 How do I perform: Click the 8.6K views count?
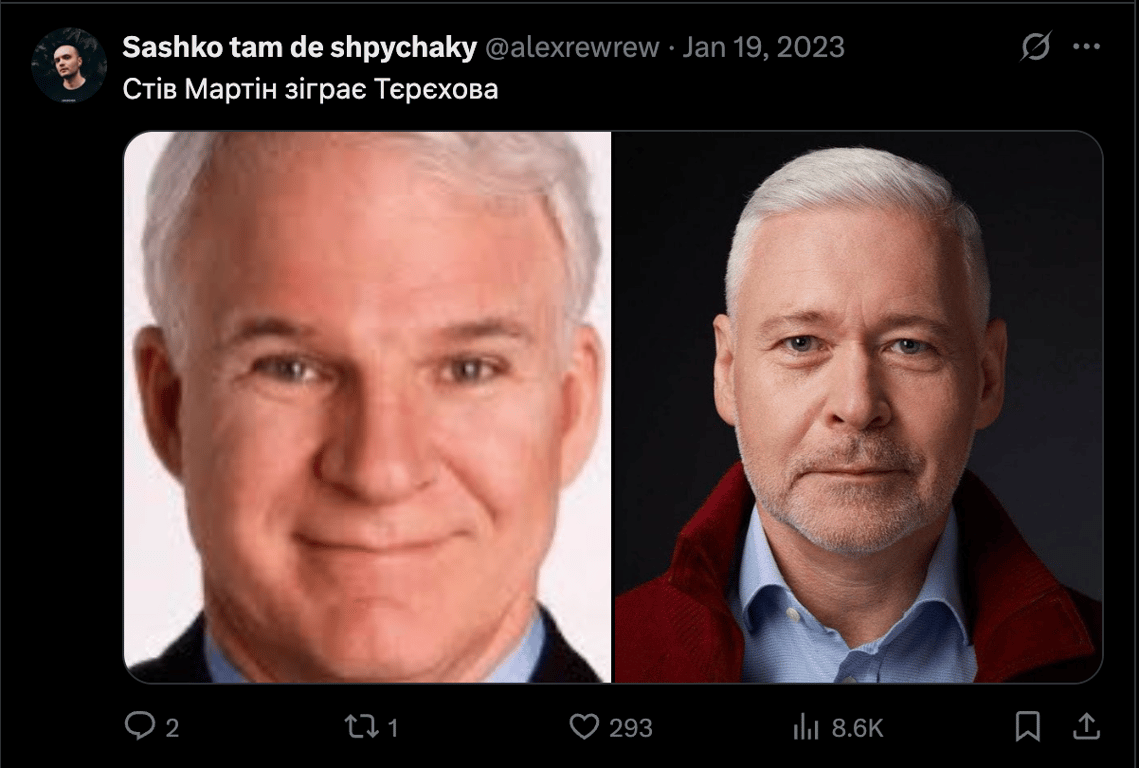tap(857, 727)
